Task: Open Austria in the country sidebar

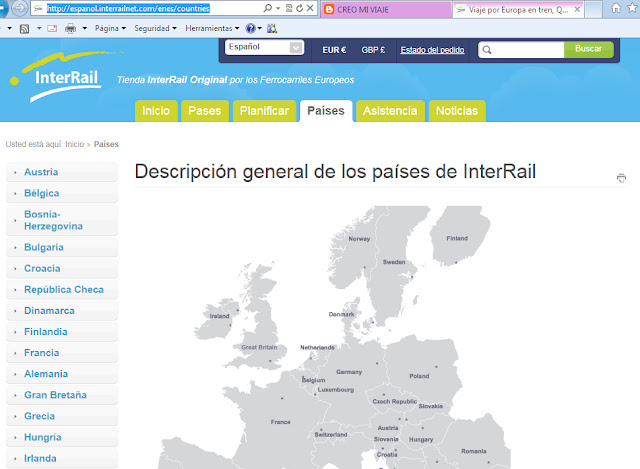Action: [x=62, y=172]
